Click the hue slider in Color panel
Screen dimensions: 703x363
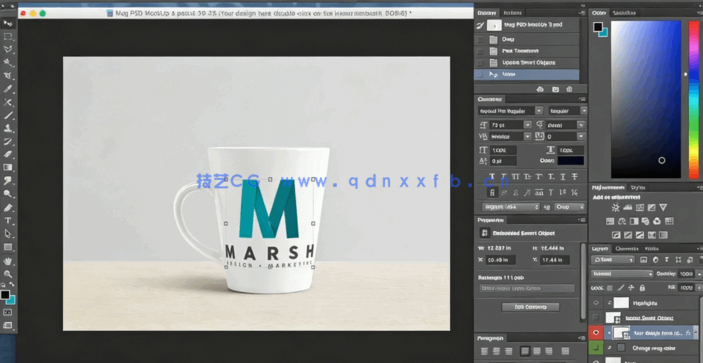pos(694,99)
